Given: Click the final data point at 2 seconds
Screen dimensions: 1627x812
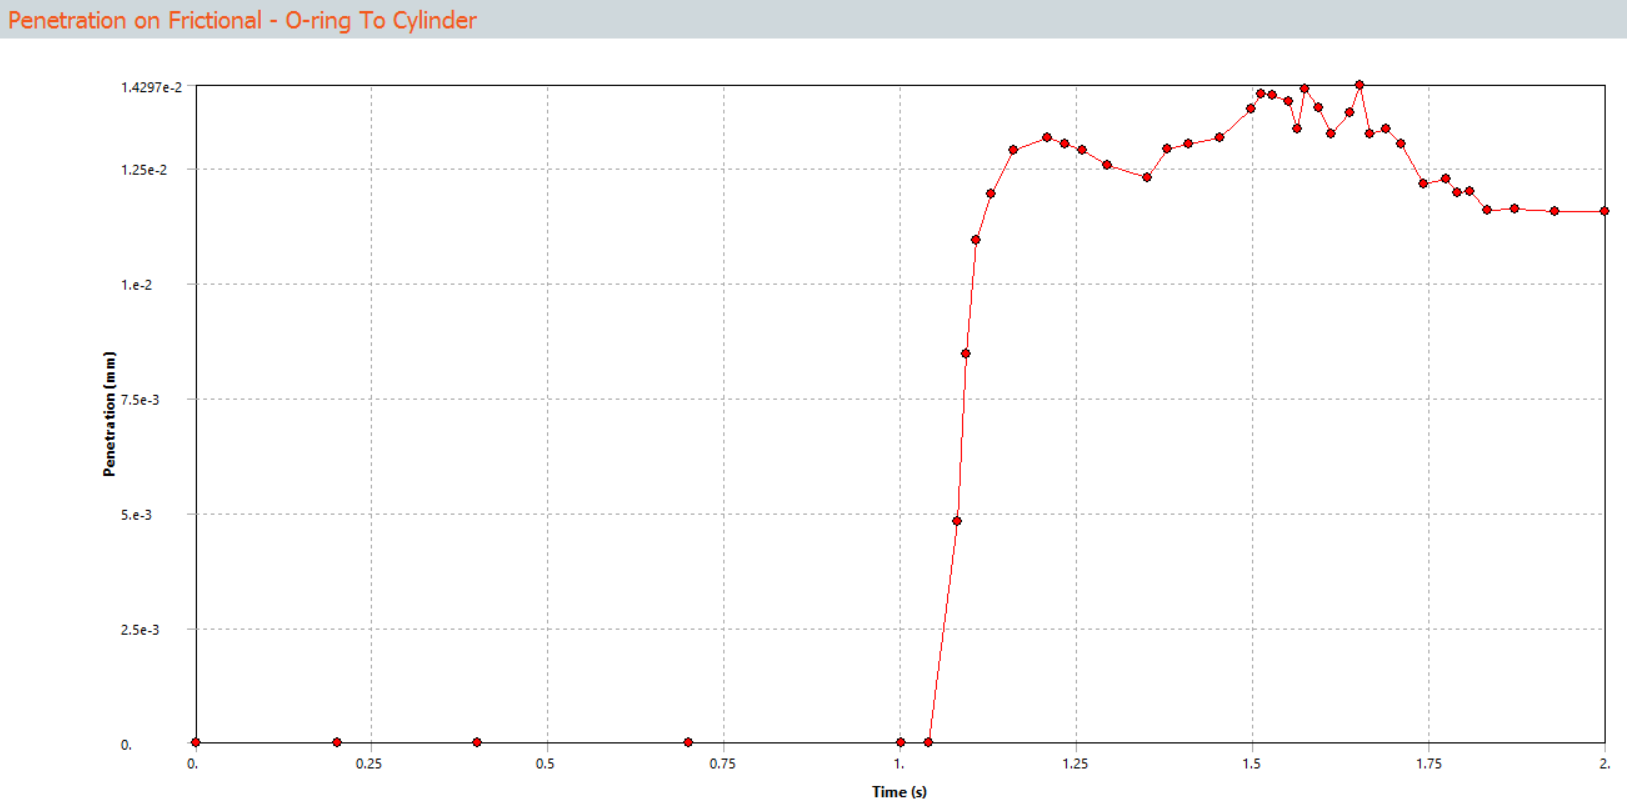Looking at the screenshot, I should [1604, 211].
